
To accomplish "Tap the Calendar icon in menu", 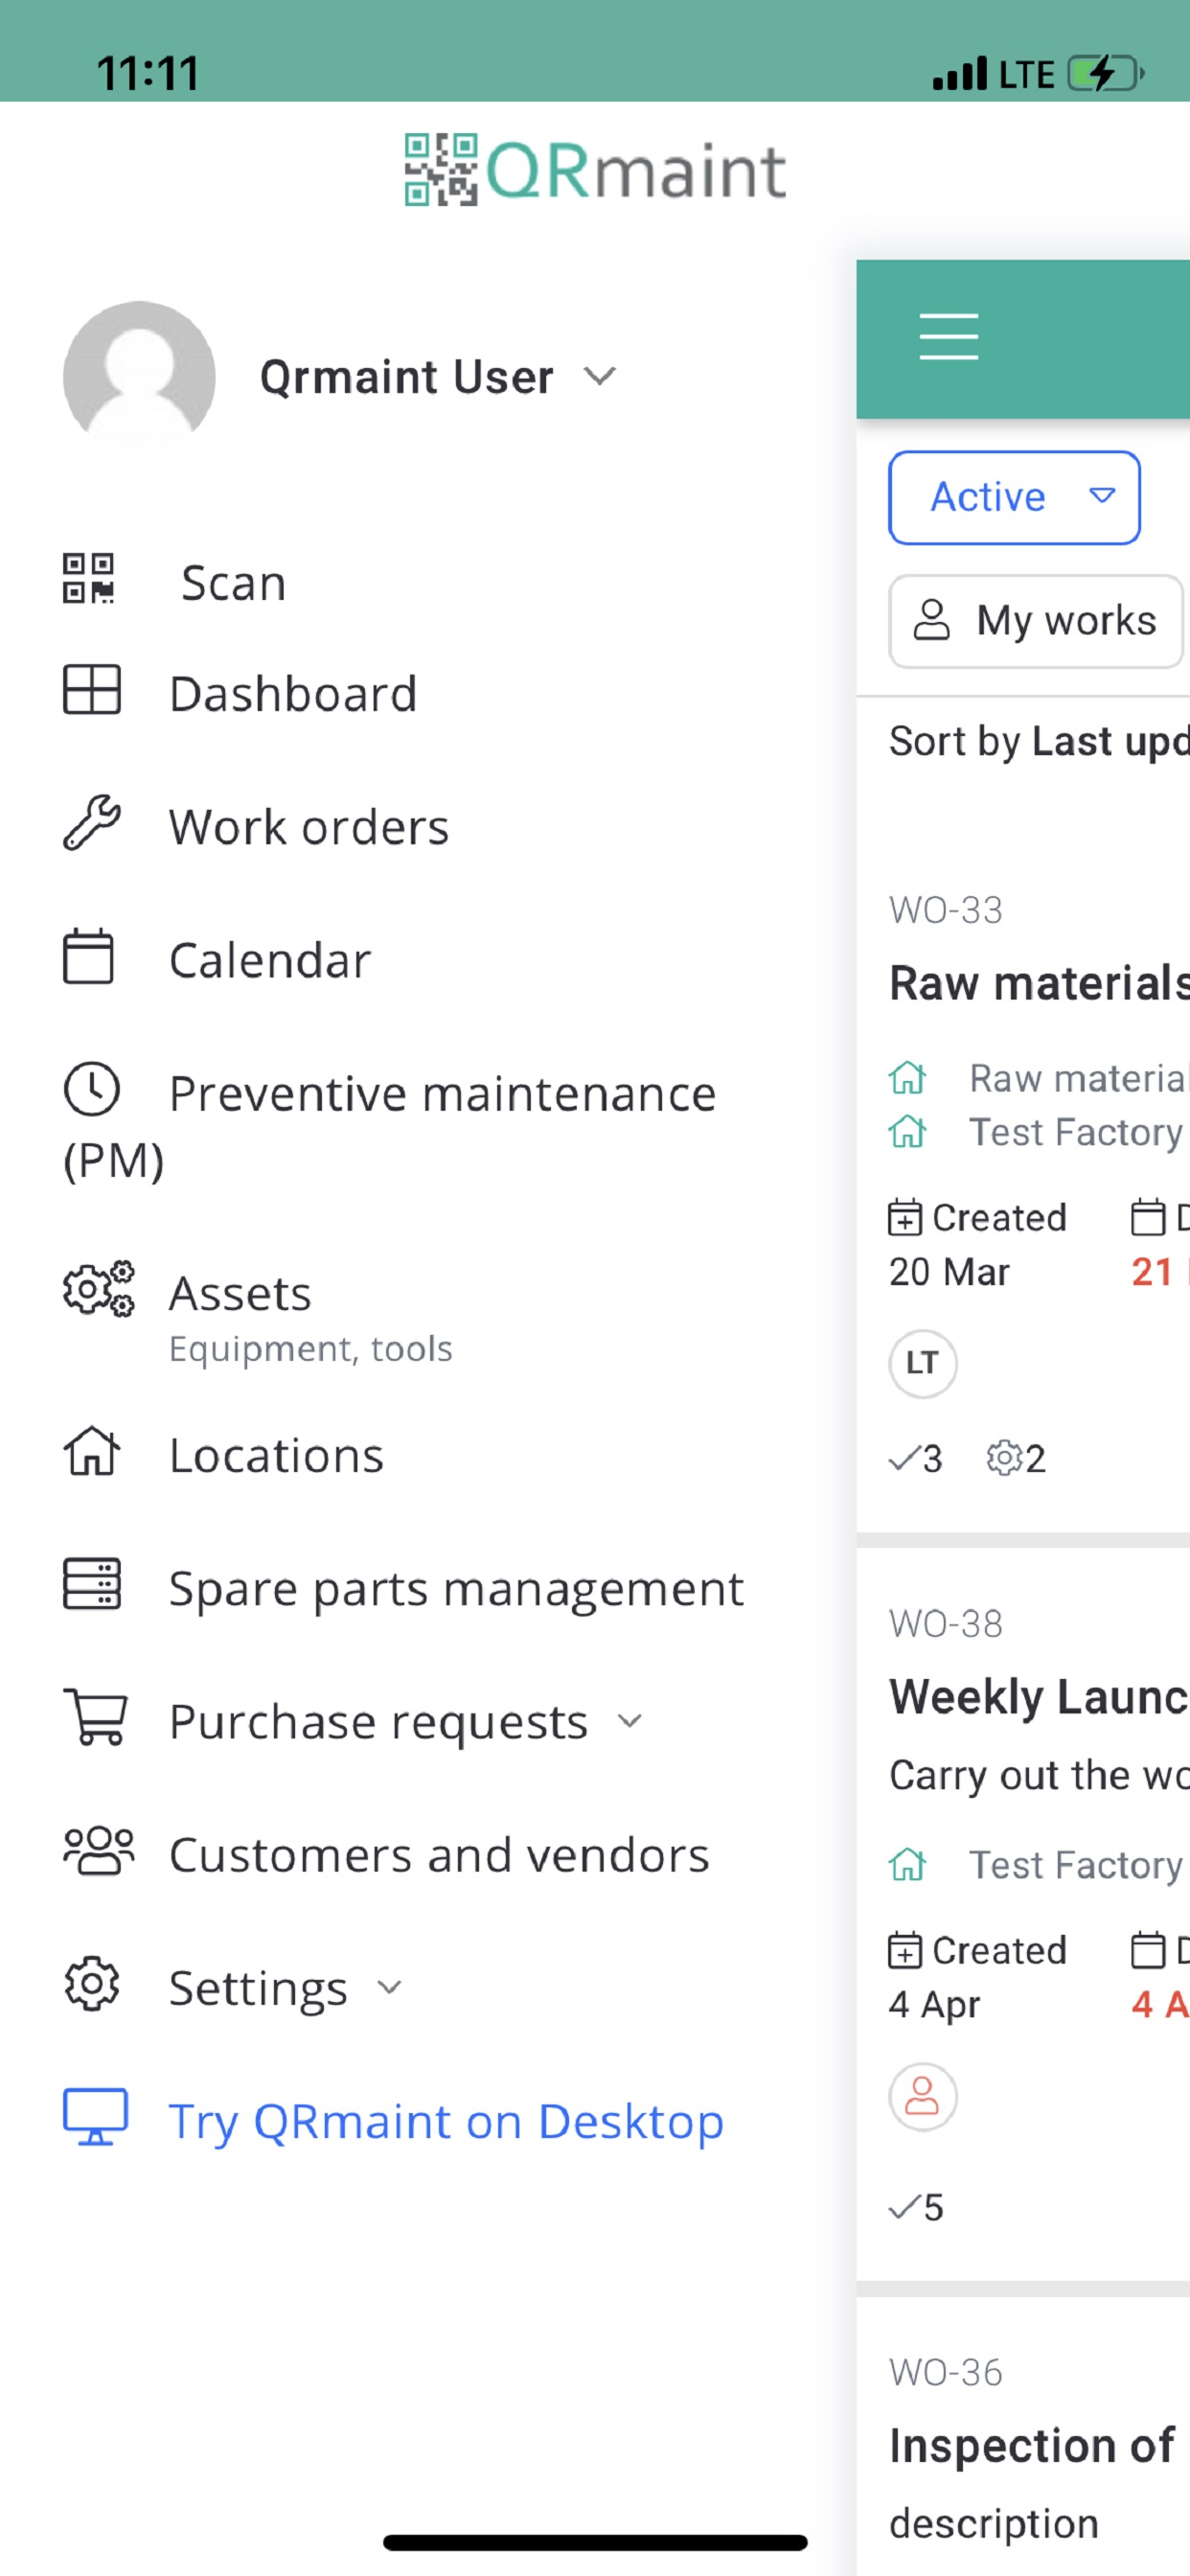I will coord(88,956).
